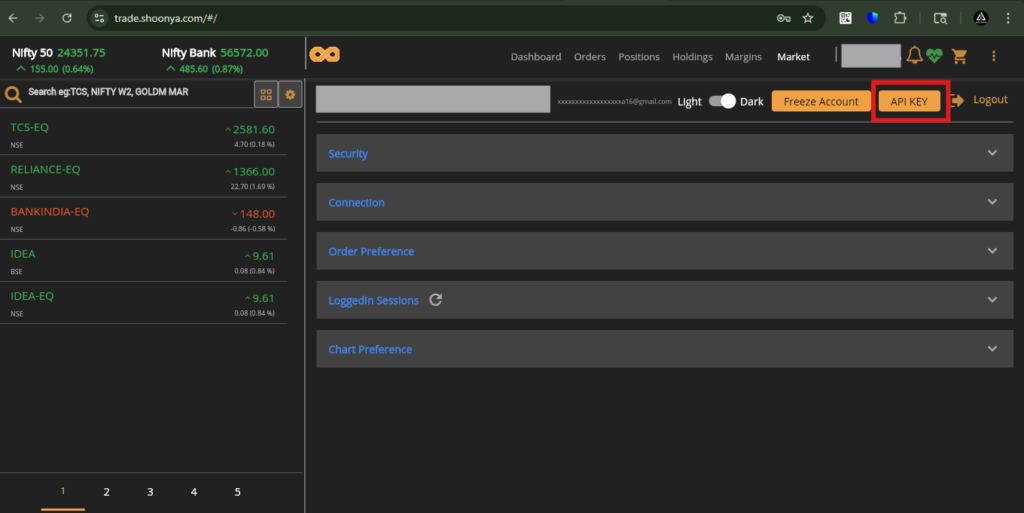Viewport: 1024px width, 513px height.
Task: Open the shopping cart icon
Action: pyautogui.click(x=960, y=56)
